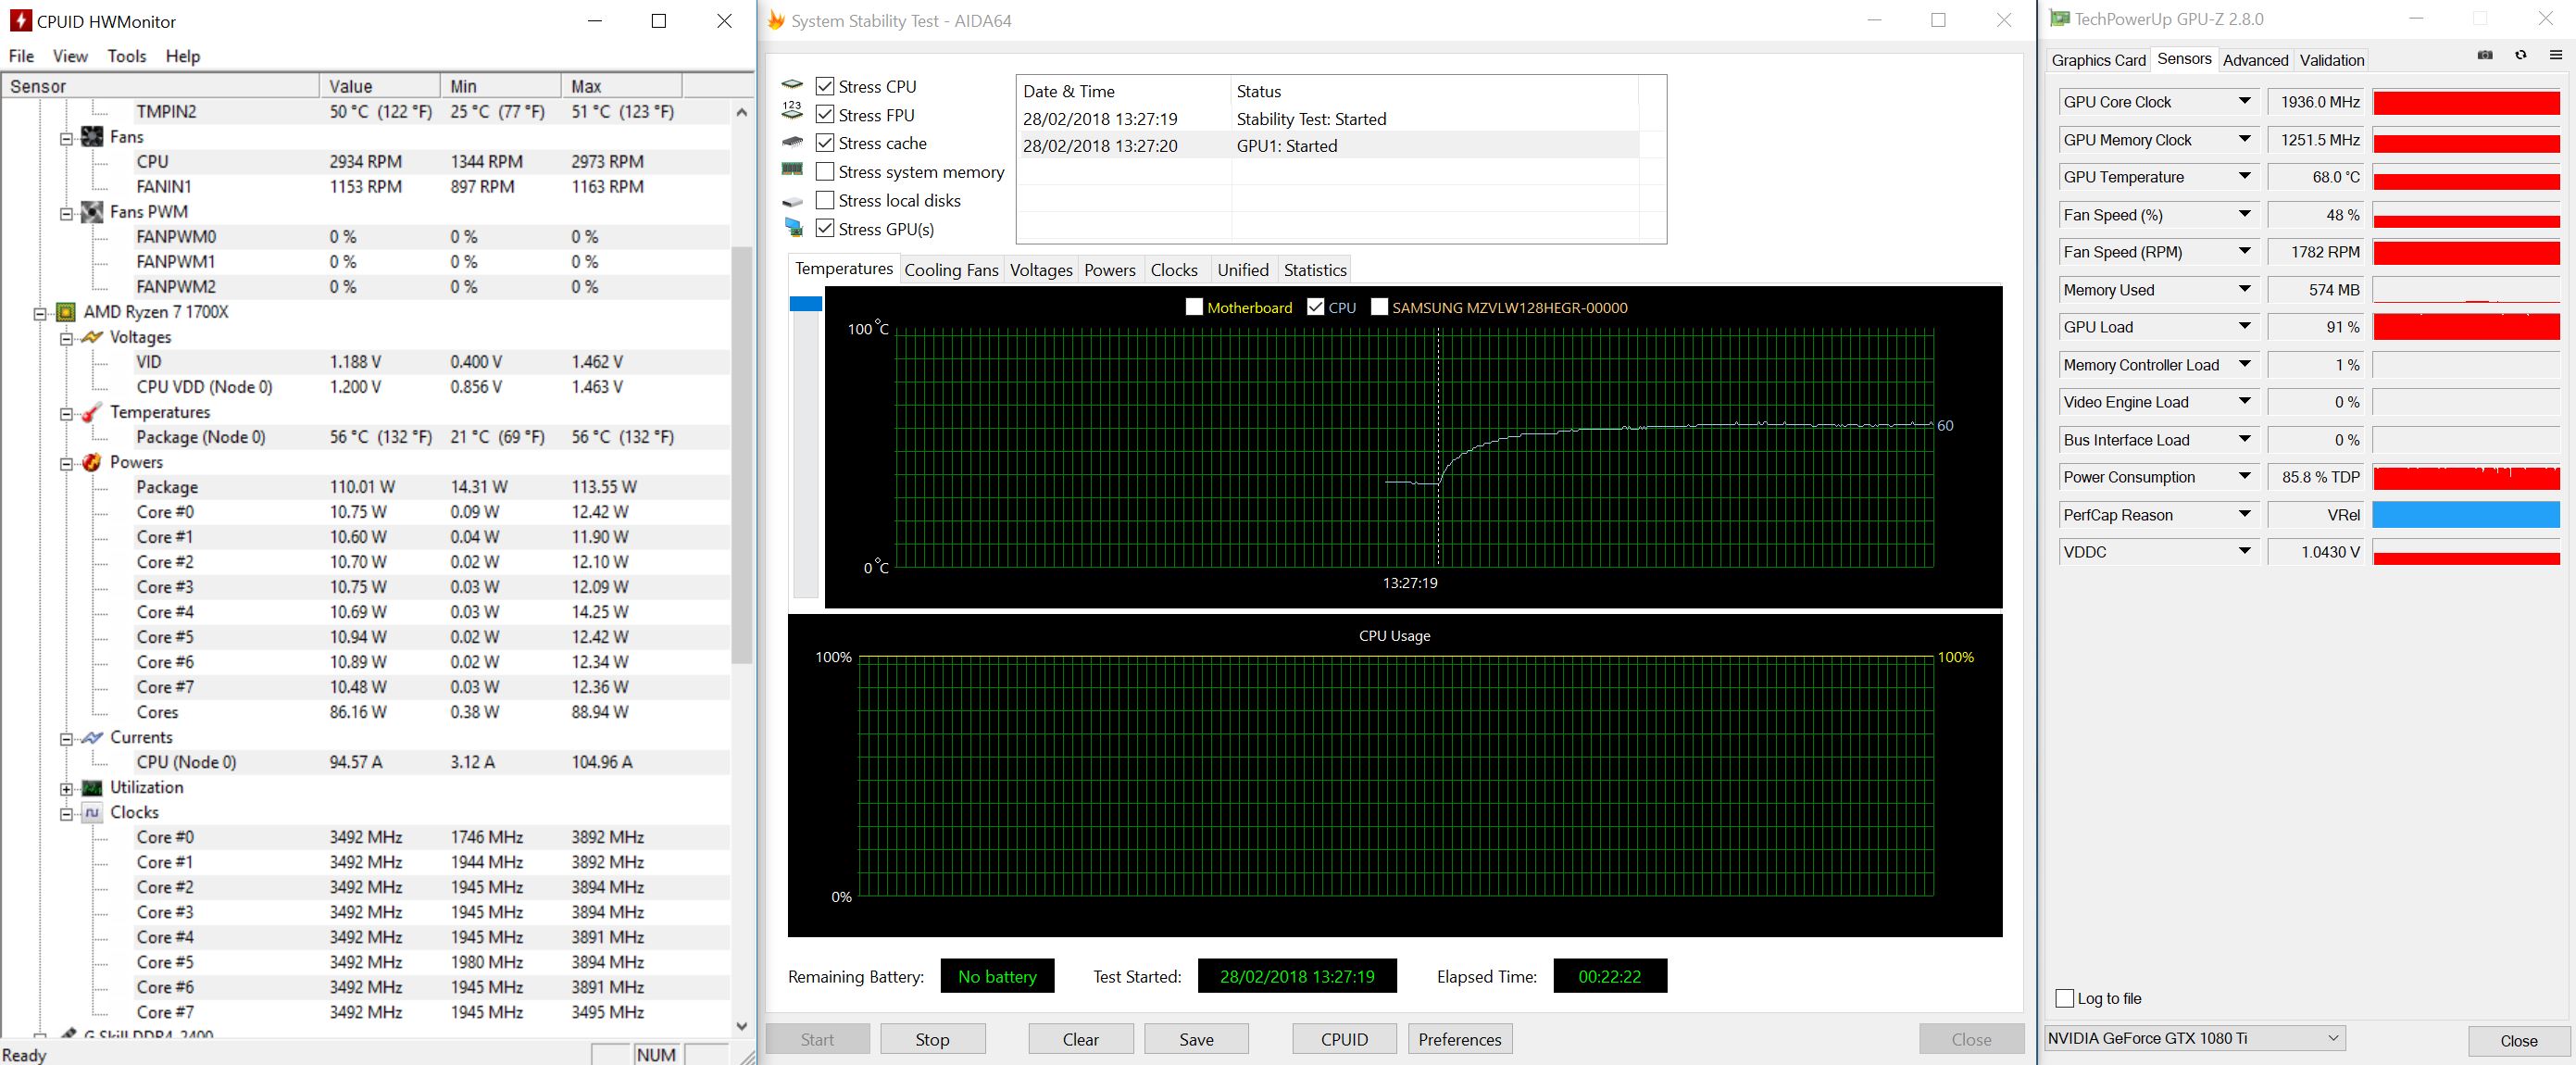Open the GPU-Z hamburger menu icon

point(2555,56)
